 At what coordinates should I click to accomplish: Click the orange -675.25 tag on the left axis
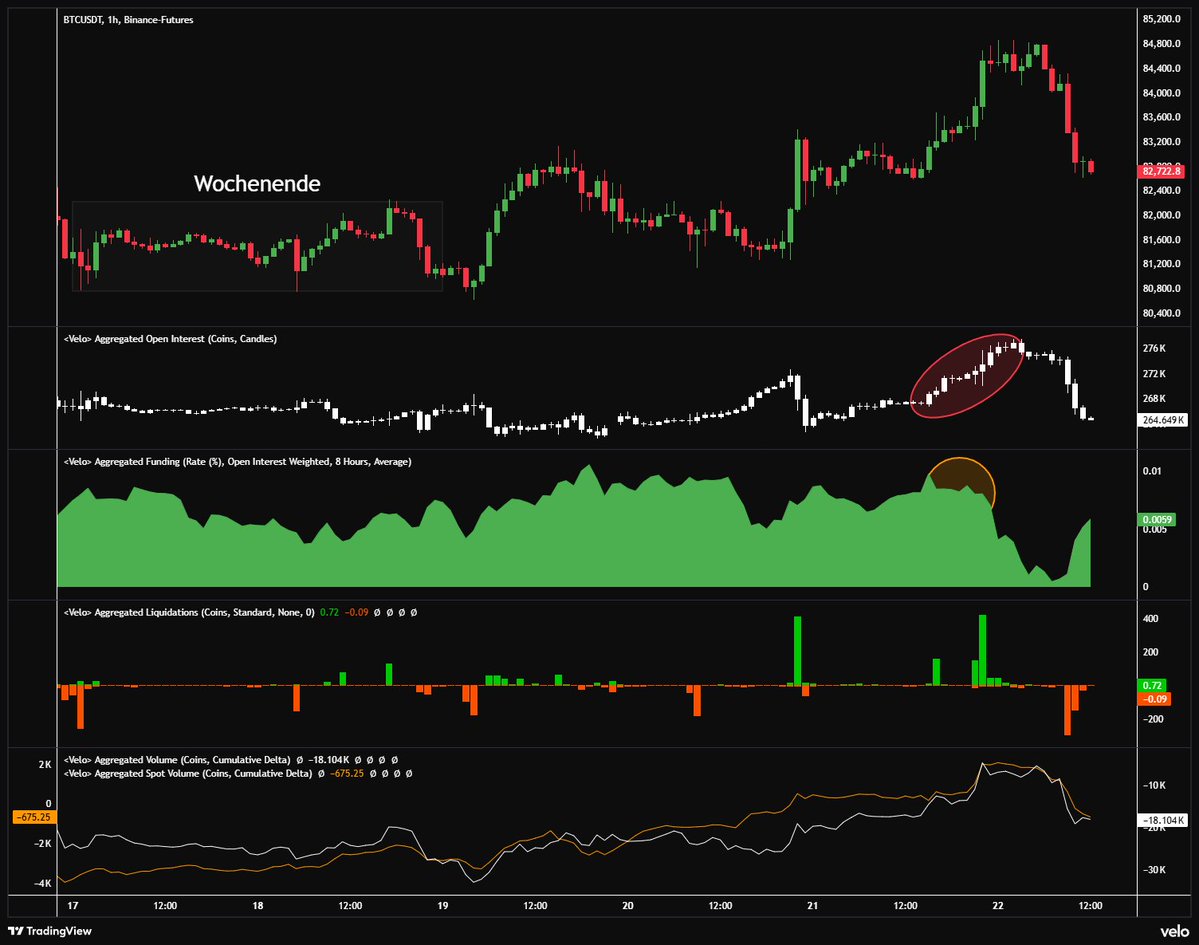tap(32, 817)
